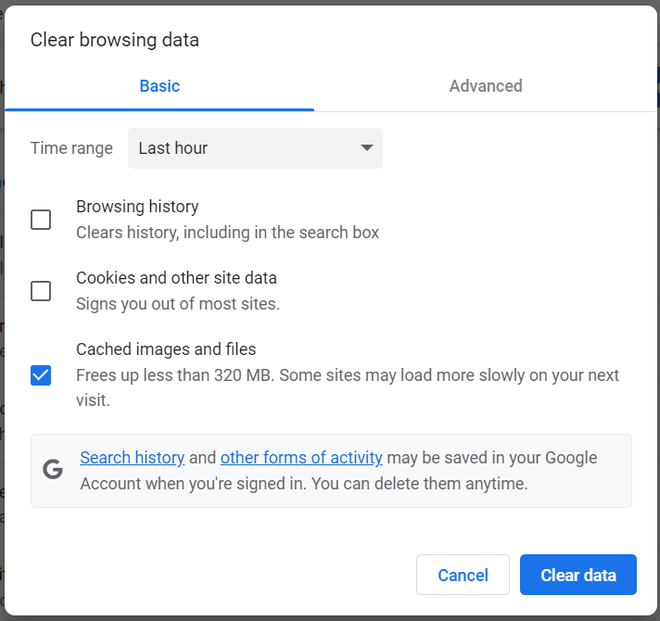
Task: Open the Search history link
Action: click(x=132, y=458)
